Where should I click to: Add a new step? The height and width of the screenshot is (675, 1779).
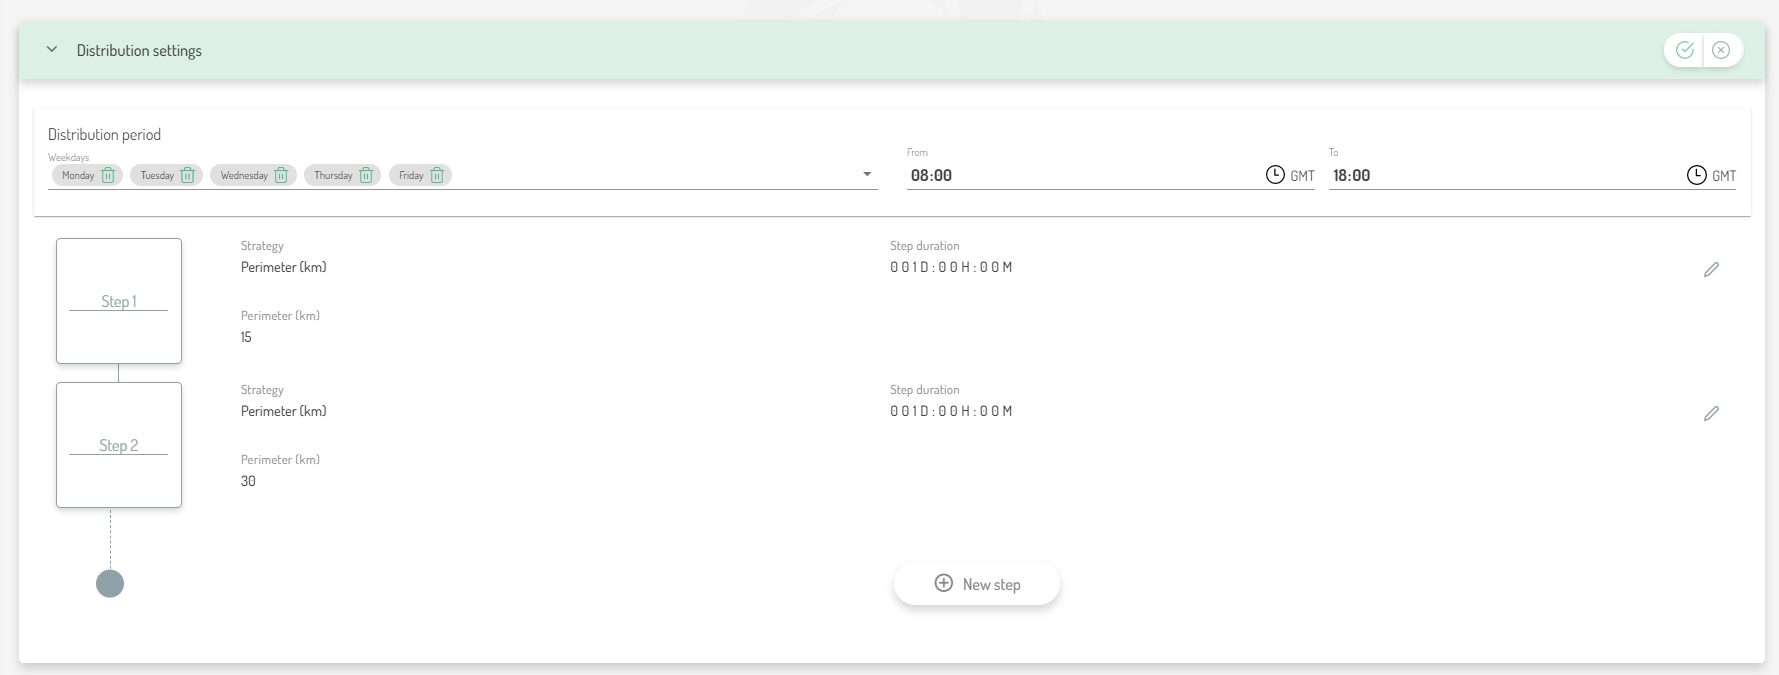pyautogui.click(x=977, y=584)
